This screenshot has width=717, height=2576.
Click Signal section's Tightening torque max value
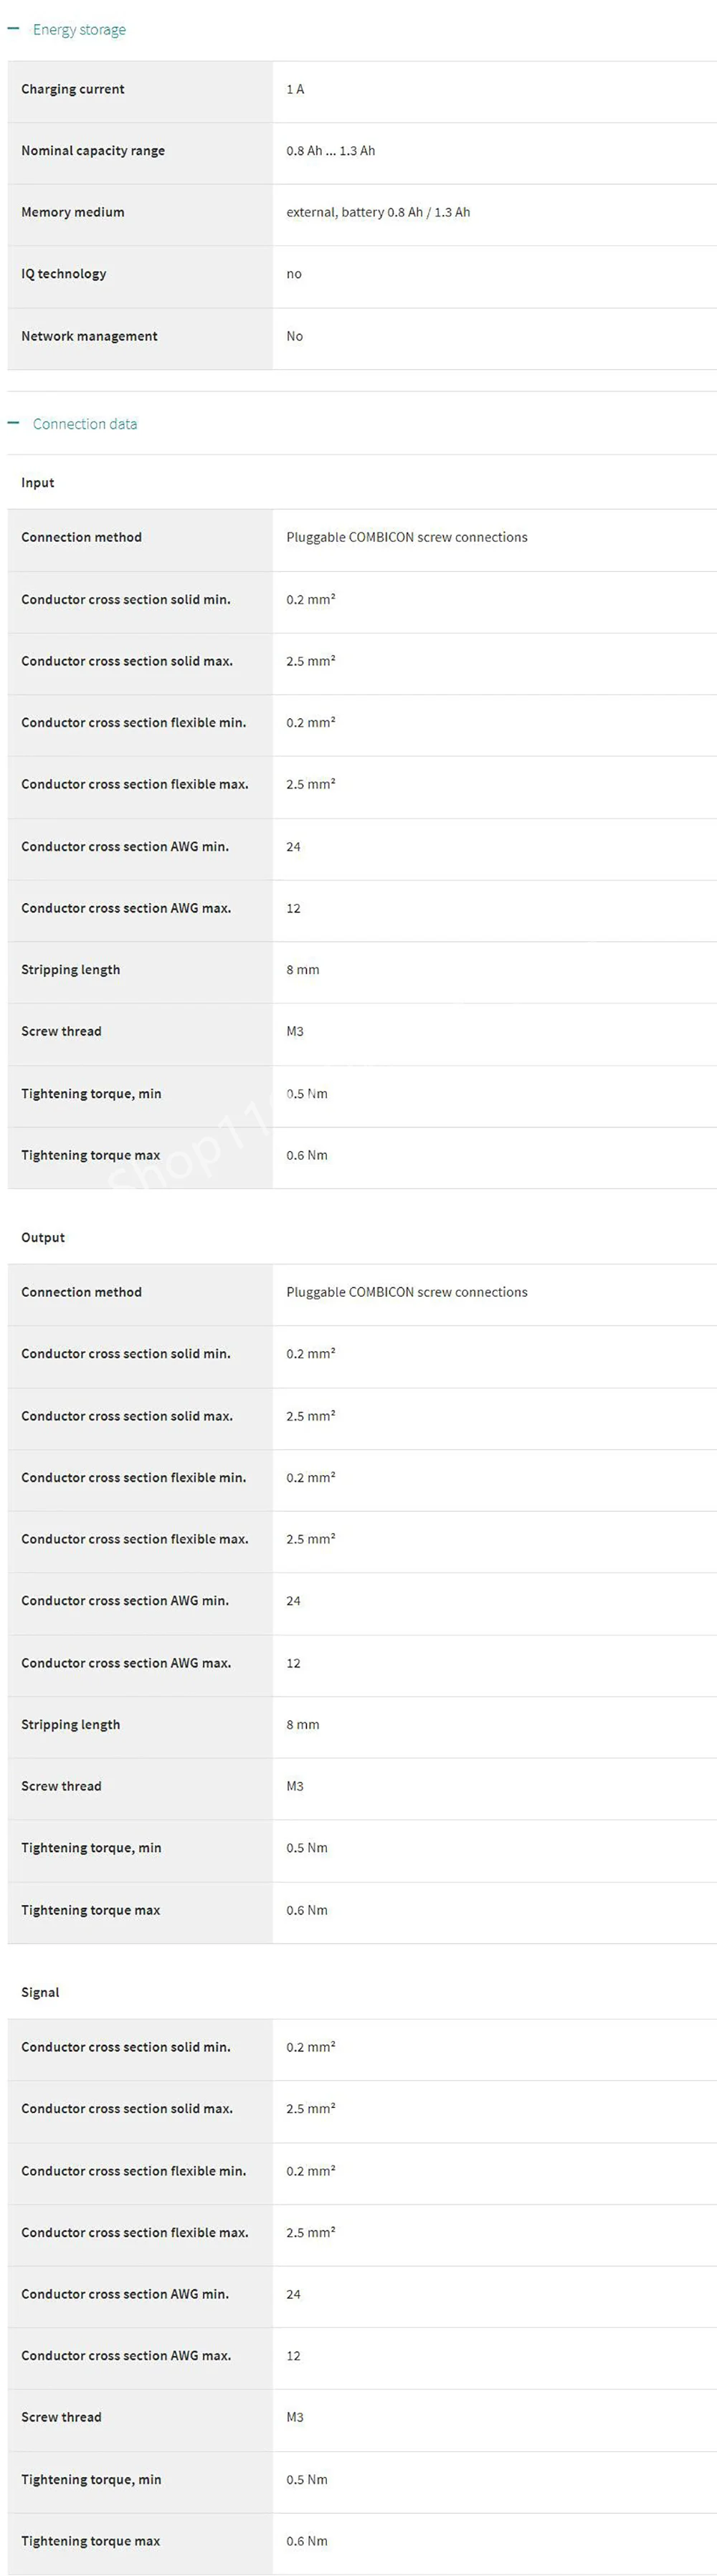306,2540
